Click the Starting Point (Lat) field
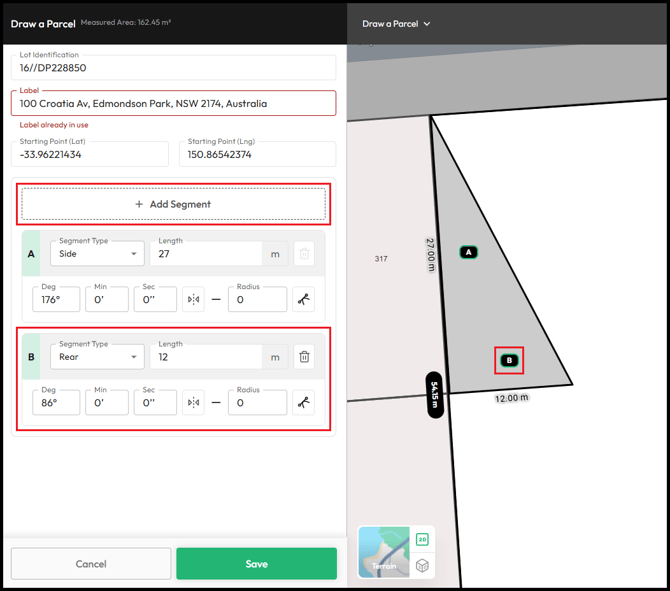Image resolution: width=670 pixels, height=591 pixels. pos(91,154)
